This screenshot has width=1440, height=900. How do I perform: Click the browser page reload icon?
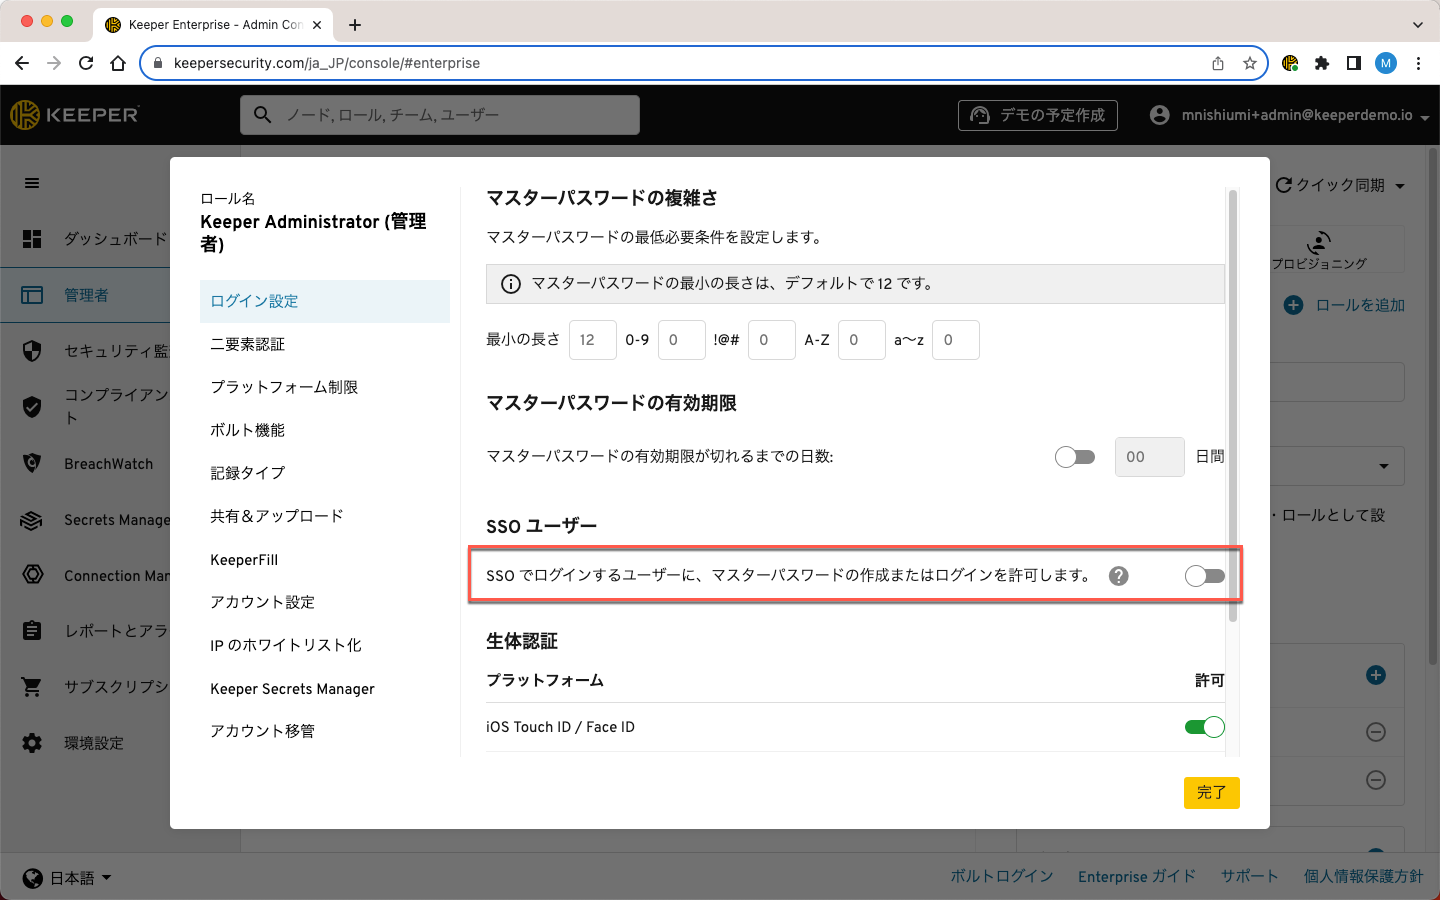86,63
